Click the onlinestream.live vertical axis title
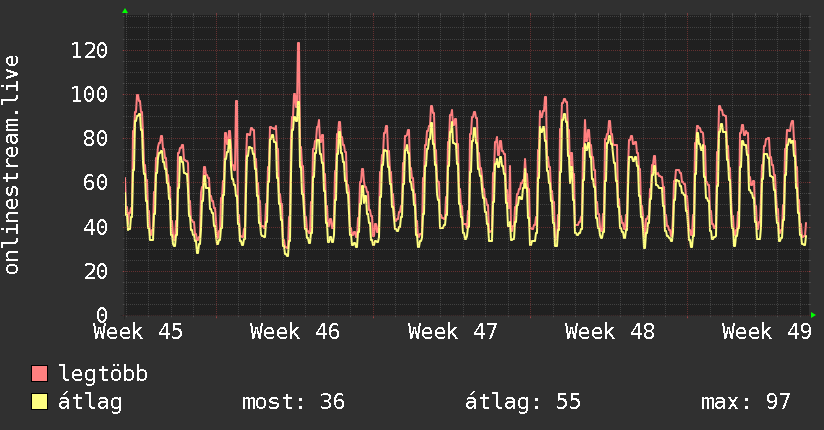The width and height of the screenshot is (824, 430). click(12, 164)
